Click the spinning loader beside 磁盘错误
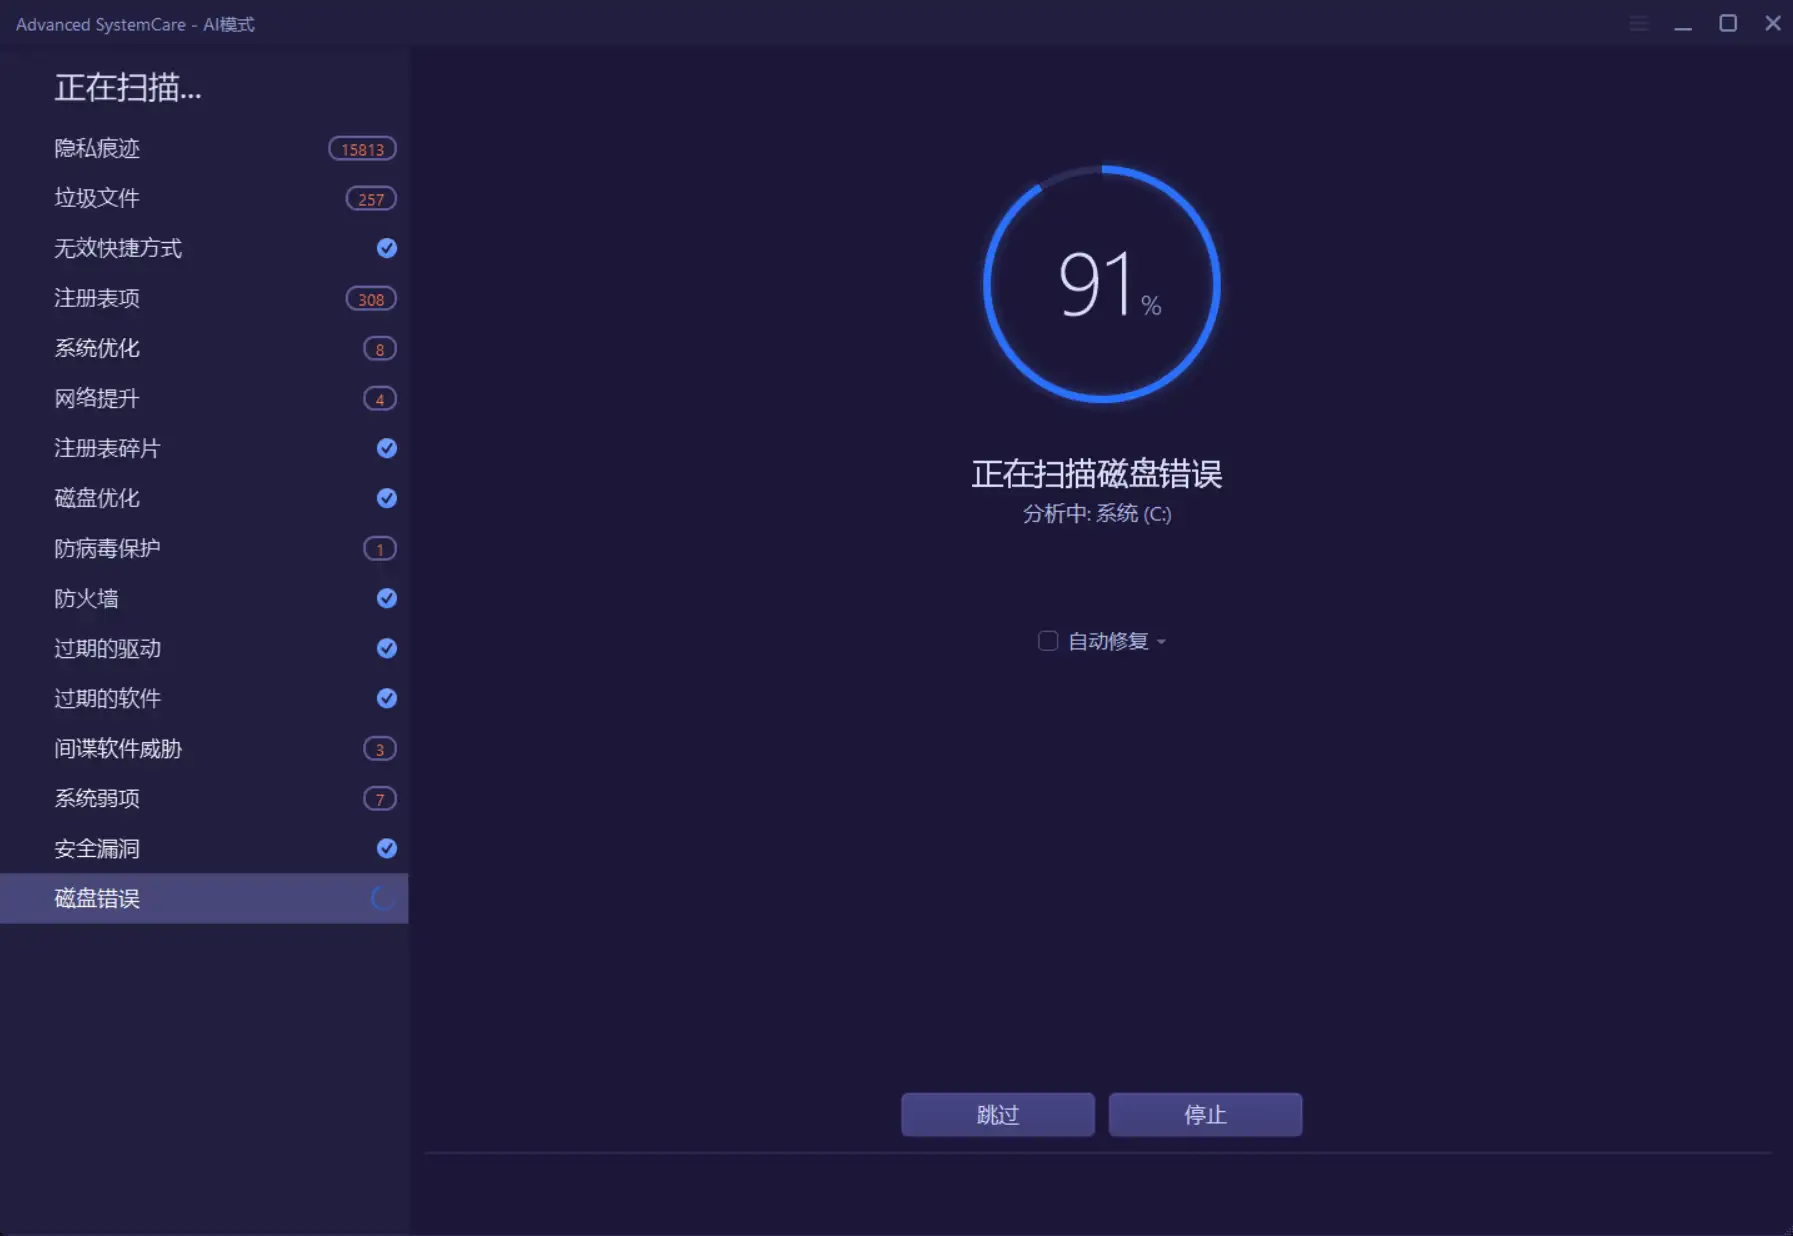The width and height of the screenshot is (1793, 1236). tap(382, 898)
